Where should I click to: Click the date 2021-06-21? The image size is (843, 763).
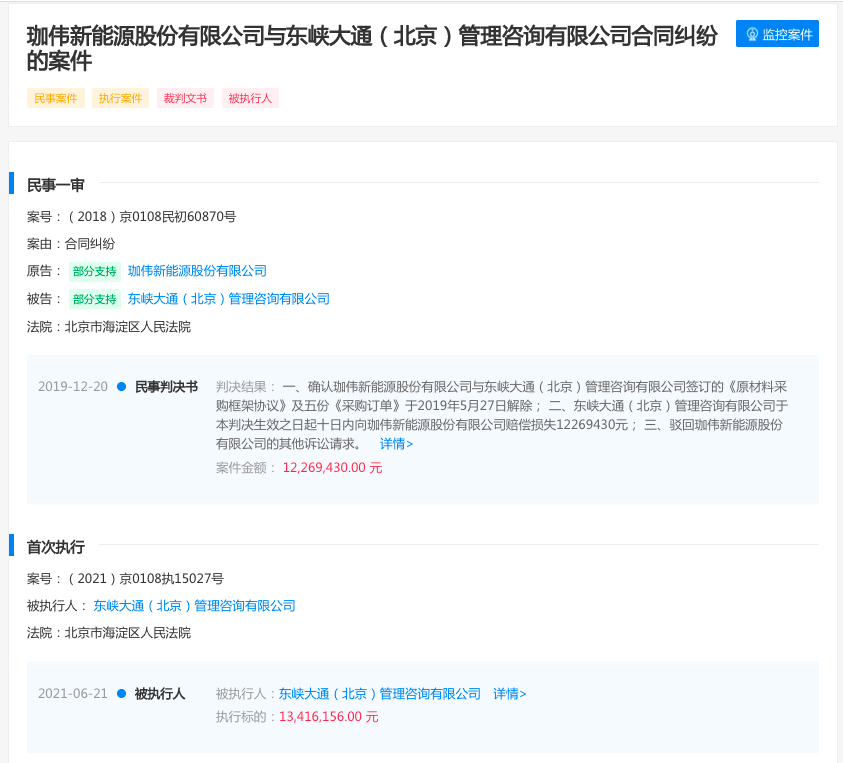pyautogui.click(x=73, y=694)
